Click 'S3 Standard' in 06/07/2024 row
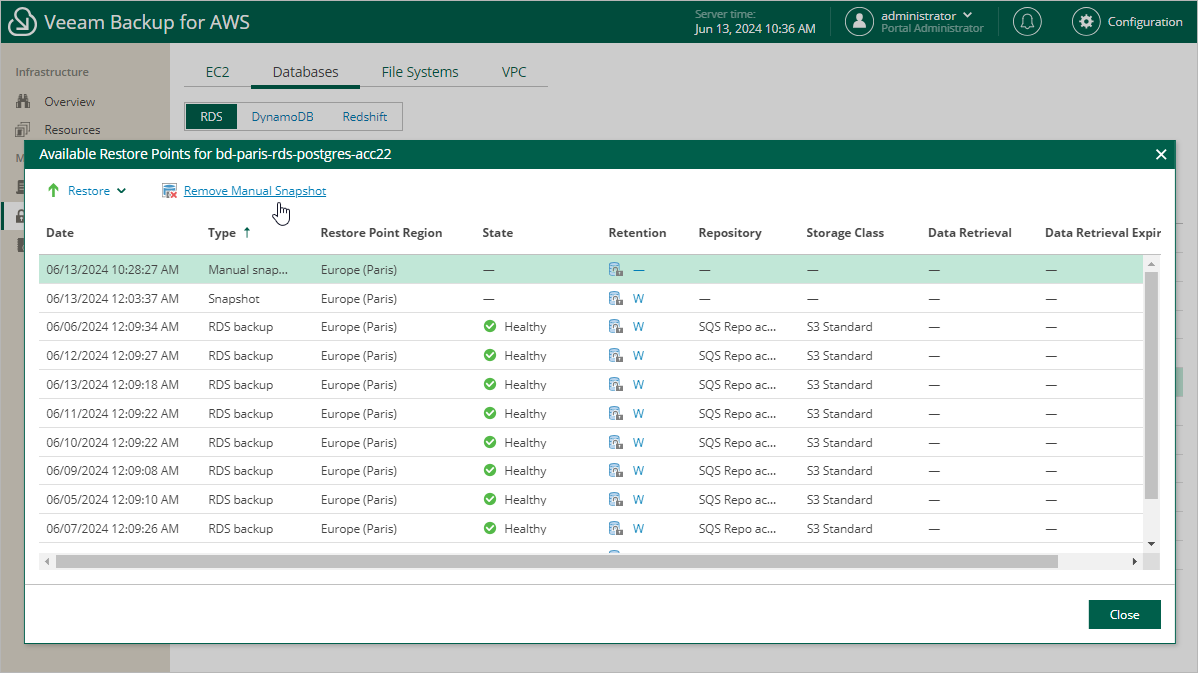 [x=839, y=529]
